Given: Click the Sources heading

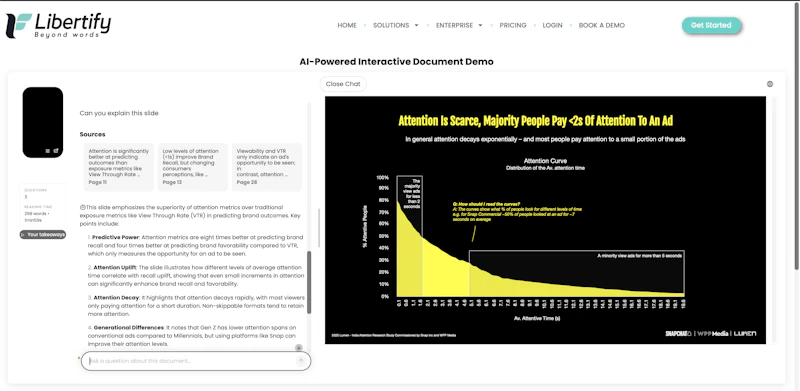Looking at the screenshot, I should pos(92,135).
